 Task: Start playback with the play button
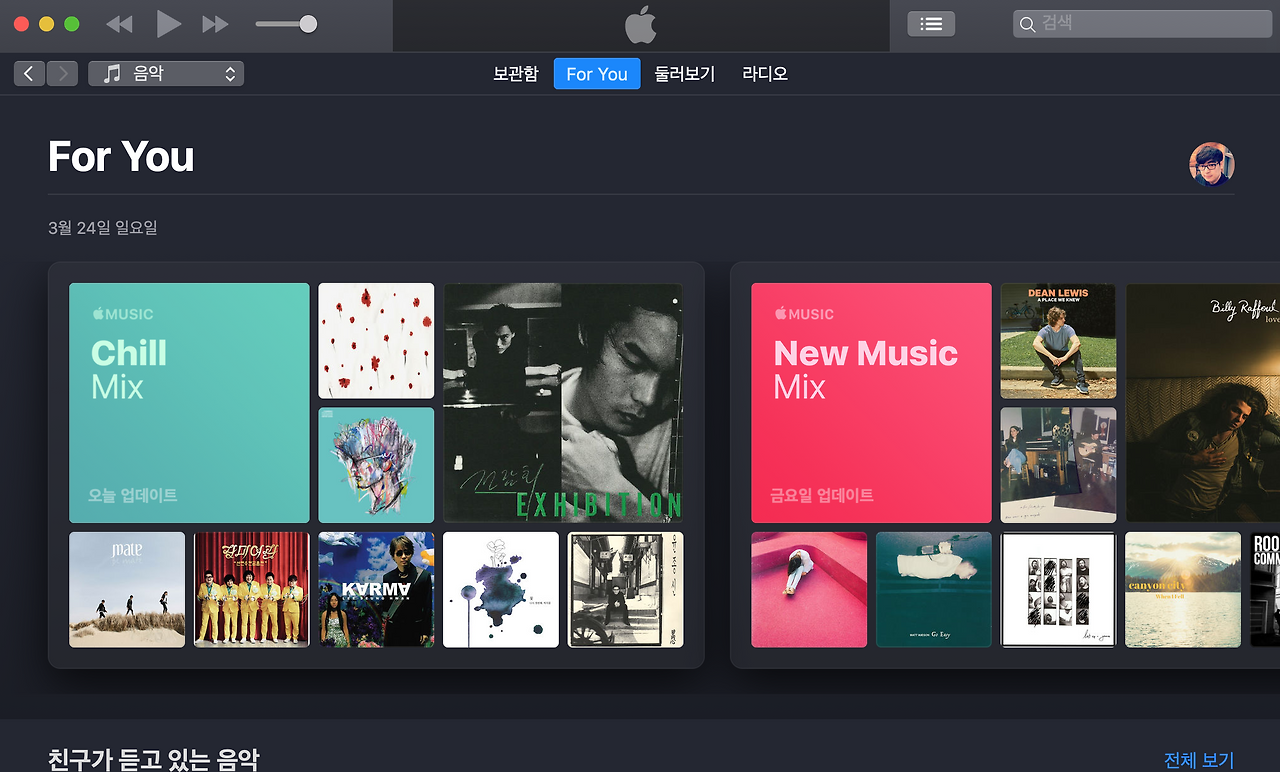pos(169,23)
